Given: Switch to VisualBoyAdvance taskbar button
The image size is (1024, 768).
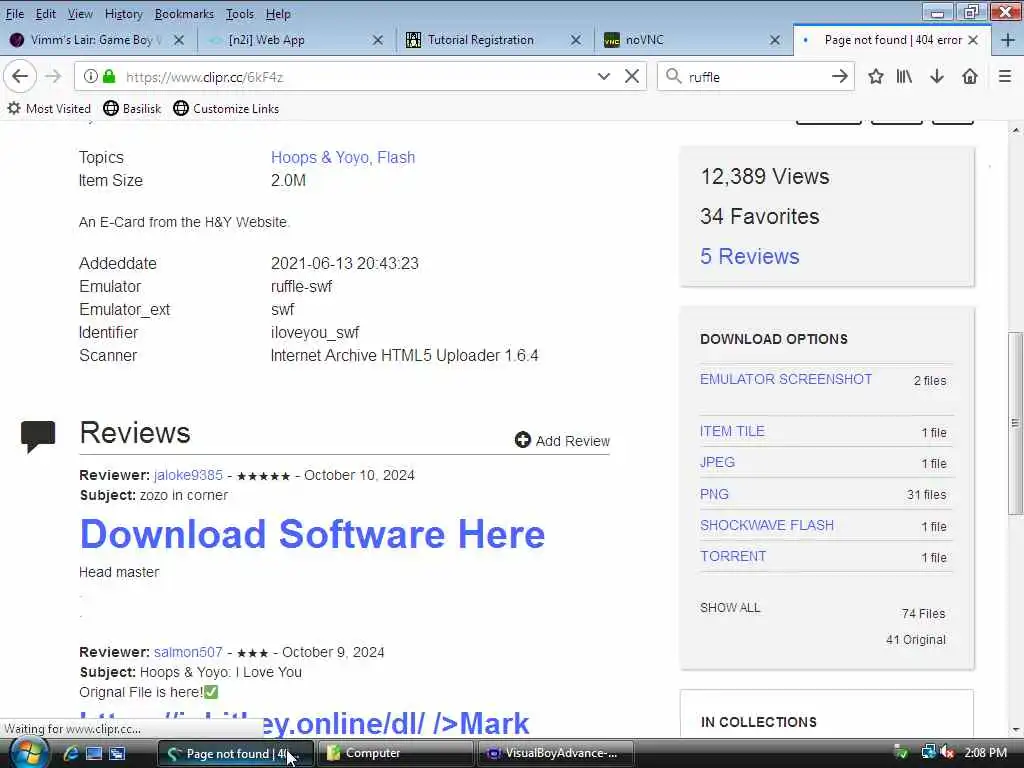Looking at the screenshot, I should coord(556,753).
